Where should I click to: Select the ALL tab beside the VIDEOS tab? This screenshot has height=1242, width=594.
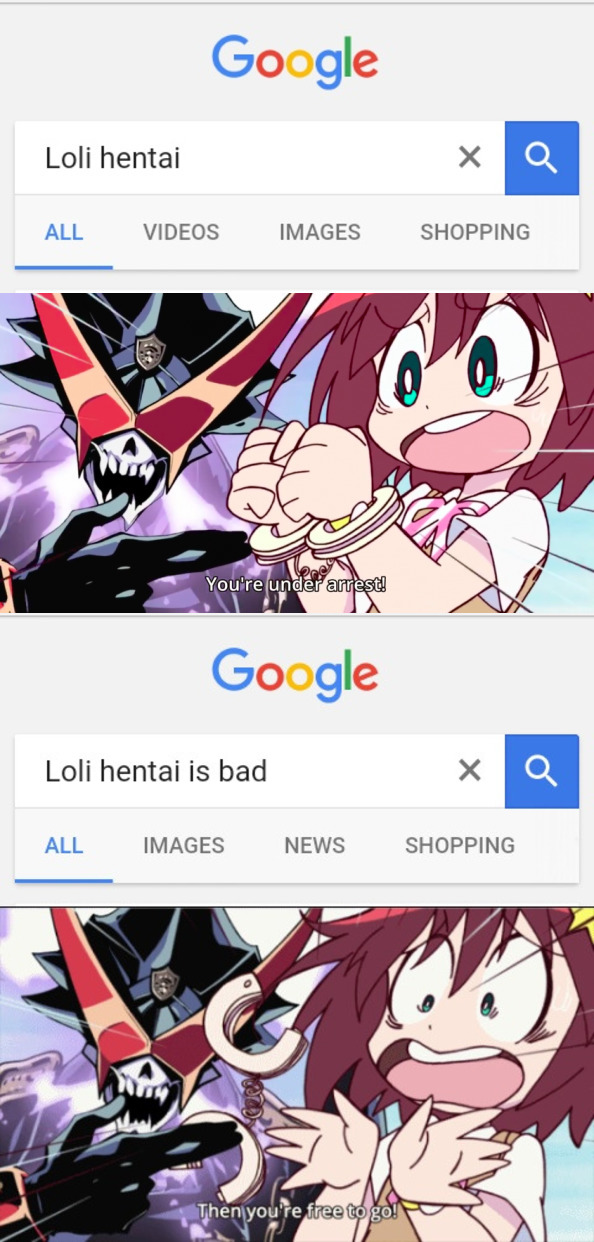tap(64, 232)
